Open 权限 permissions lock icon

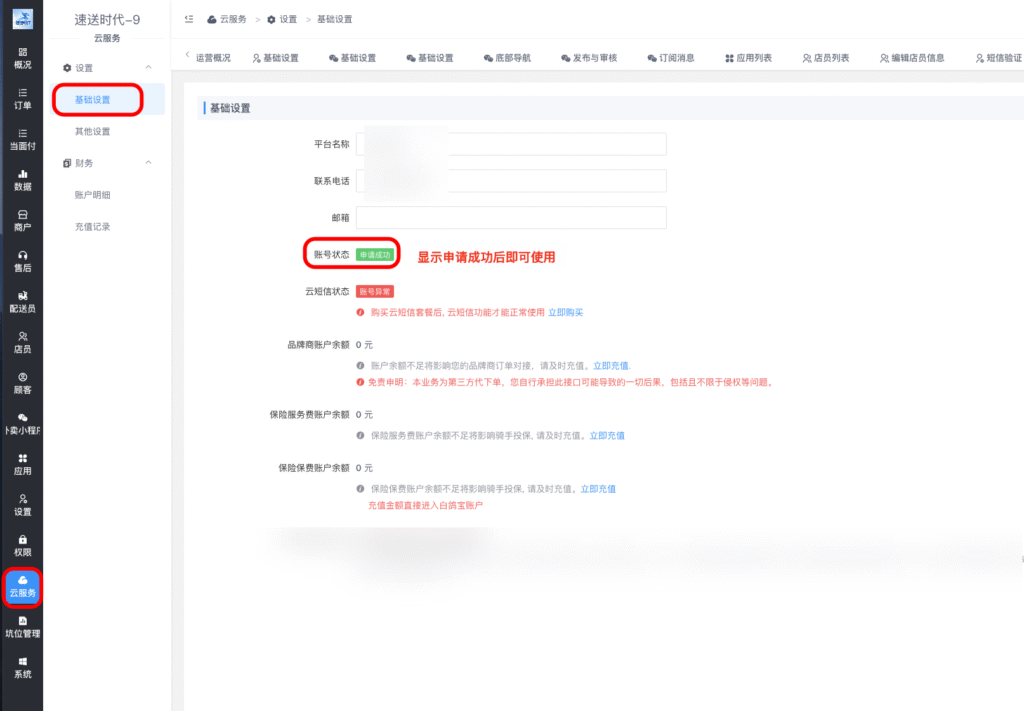(21, 545)
